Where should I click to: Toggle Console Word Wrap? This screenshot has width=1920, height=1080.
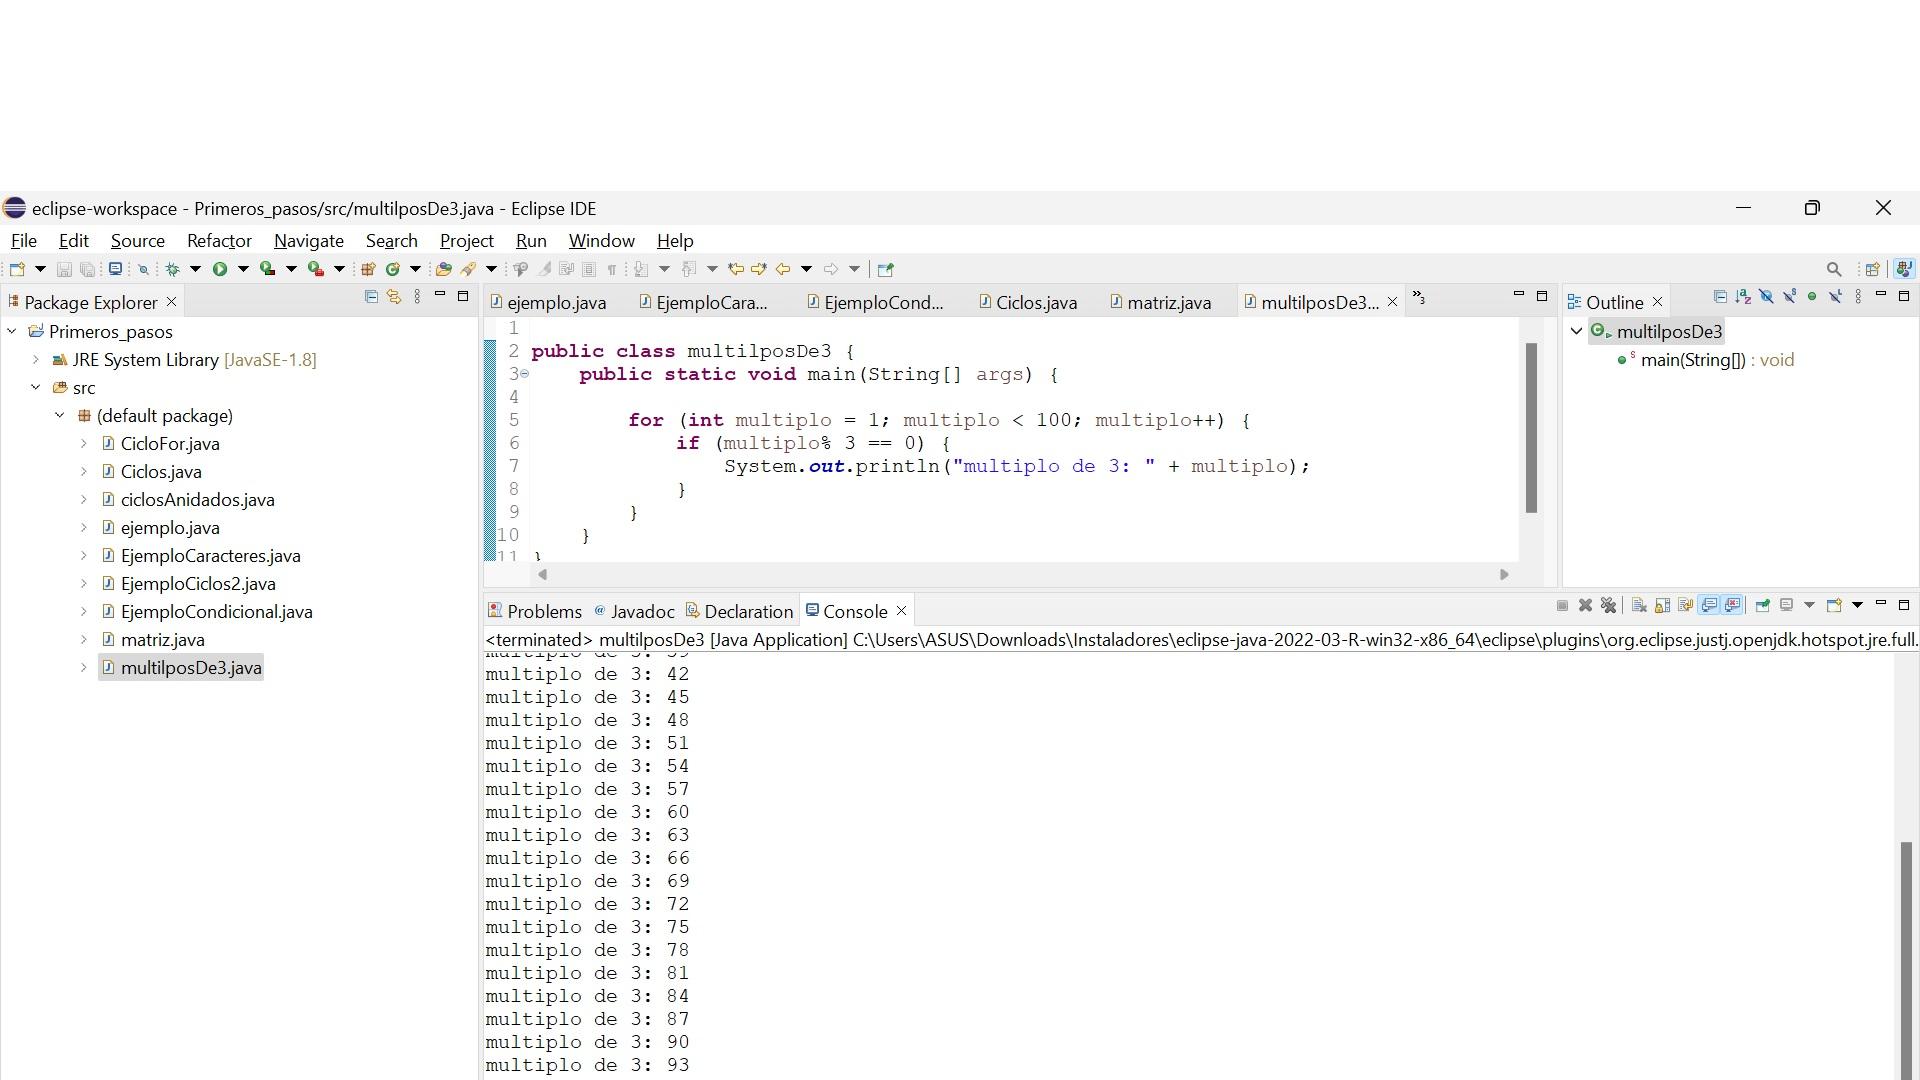click(x=1686, y=605)
